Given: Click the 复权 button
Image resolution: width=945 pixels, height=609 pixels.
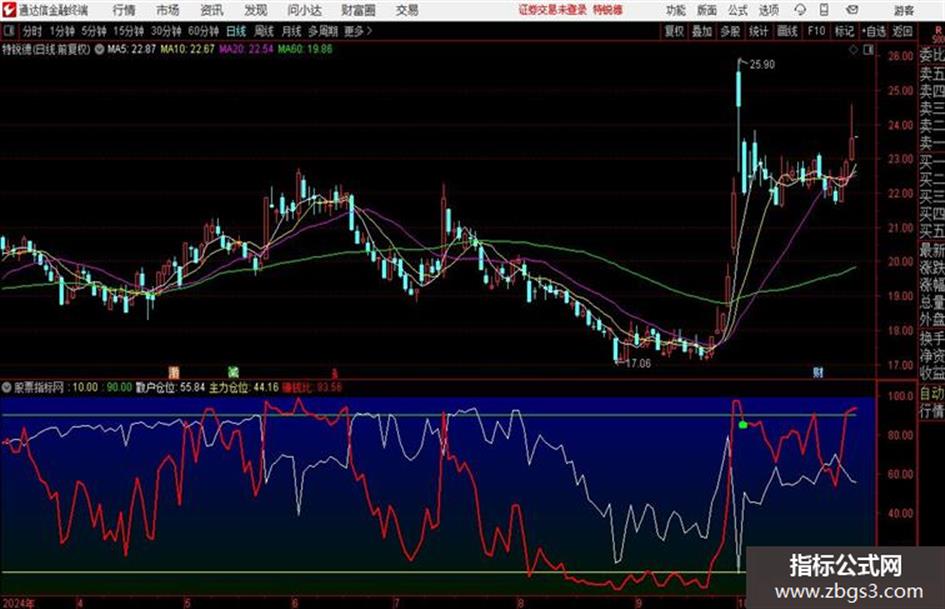Looking at the screenshot, I should click(674, 31).
